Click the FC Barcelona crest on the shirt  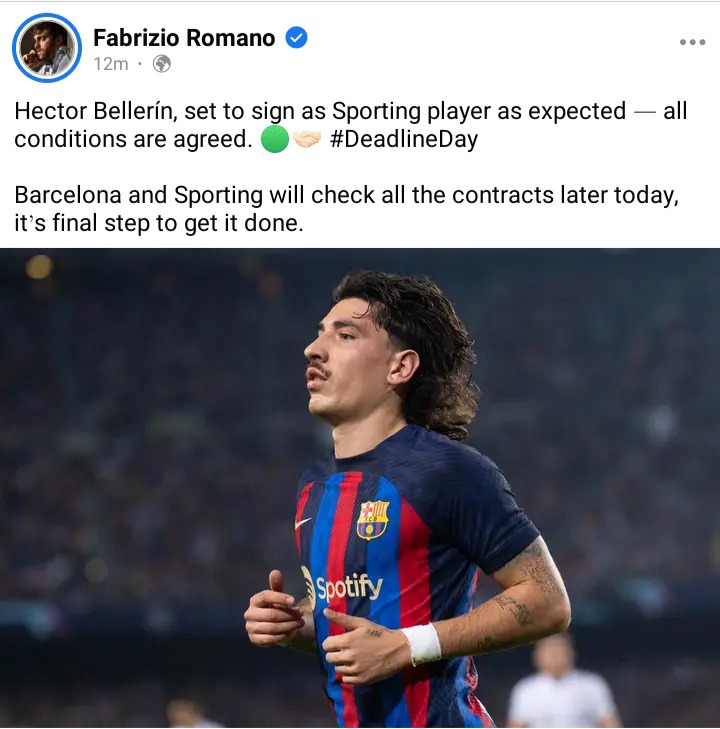click(x=373, y=520)
